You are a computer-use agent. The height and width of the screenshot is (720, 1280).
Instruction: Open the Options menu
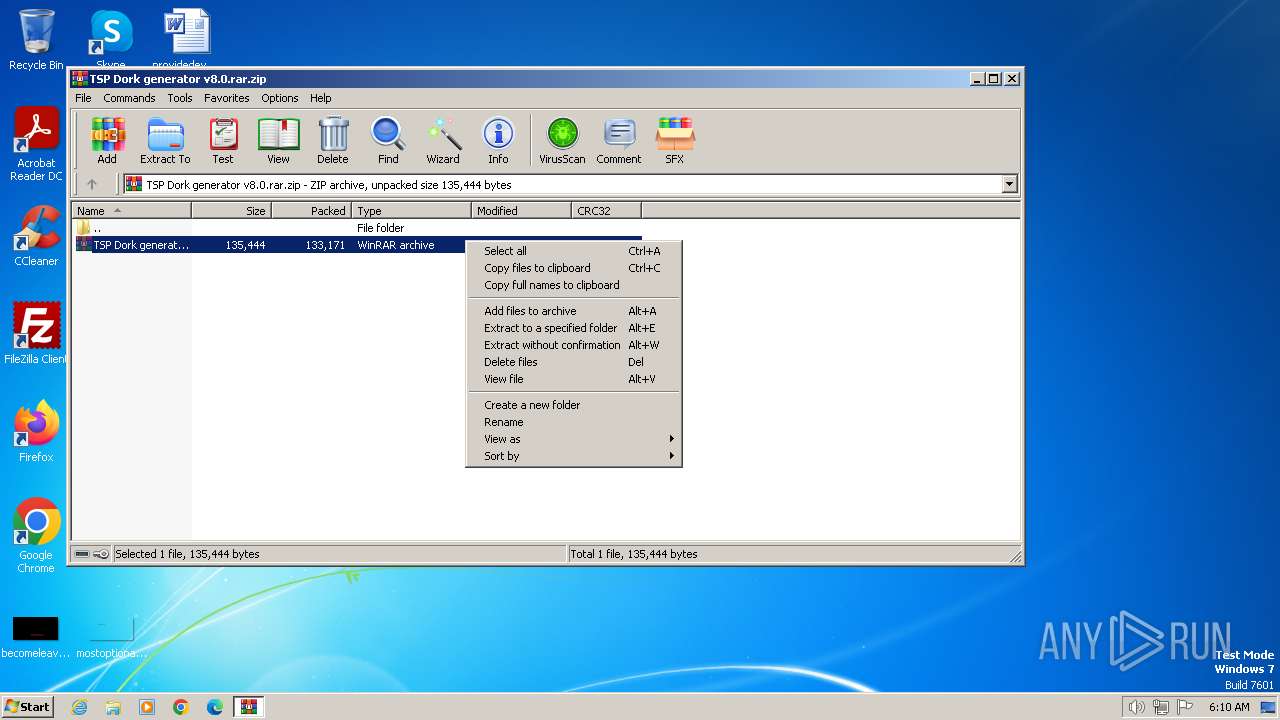[280, 98]
